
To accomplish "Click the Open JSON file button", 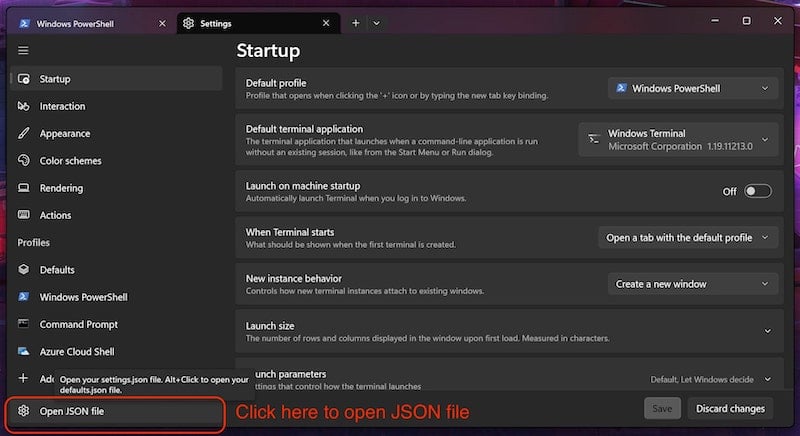I will [115, 411].
